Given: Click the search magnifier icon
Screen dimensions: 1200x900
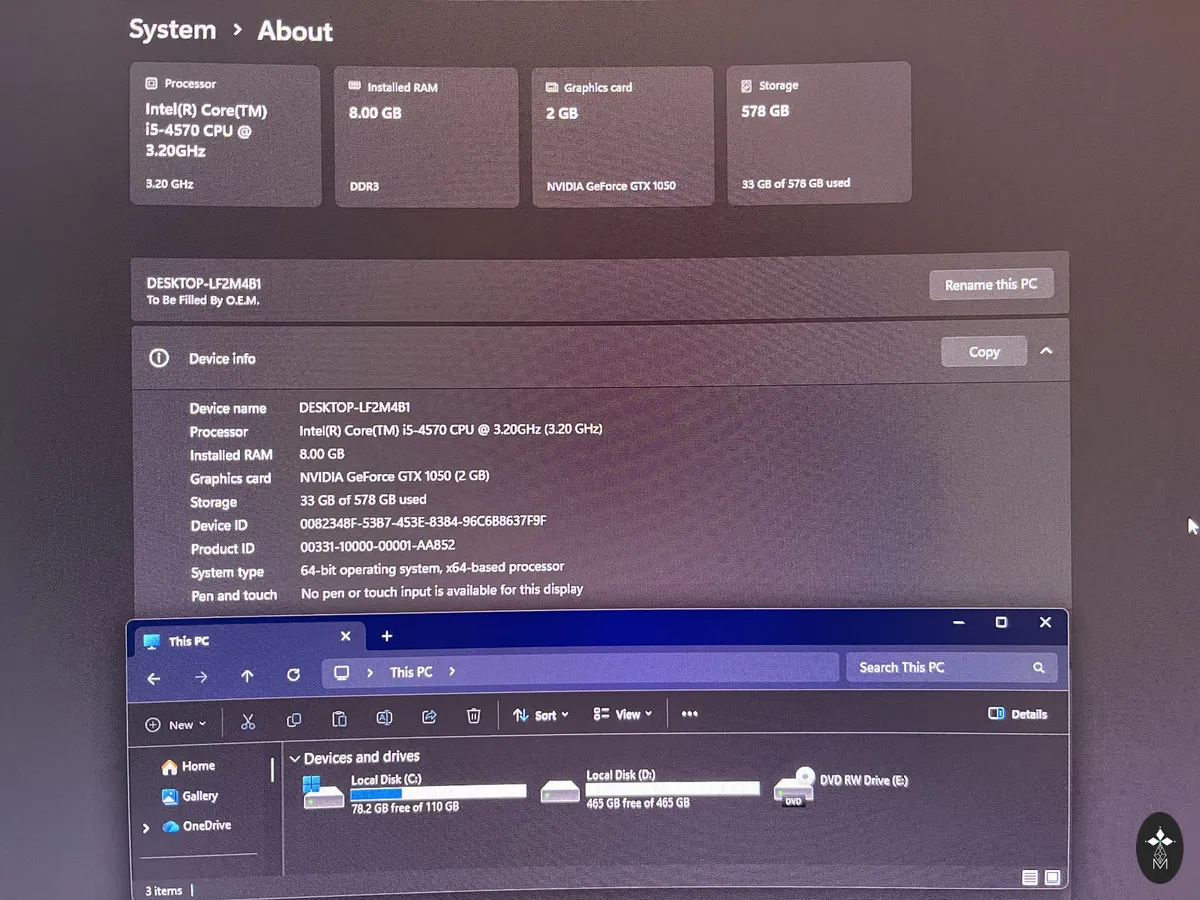Looking at the screenshot, I should 1039,667.
